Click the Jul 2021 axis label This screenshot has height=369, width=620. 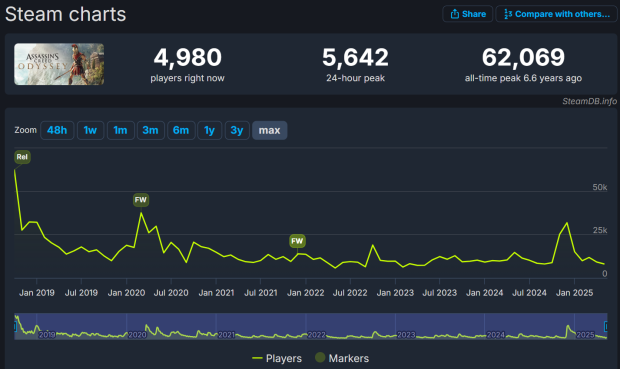click(261, 293)
